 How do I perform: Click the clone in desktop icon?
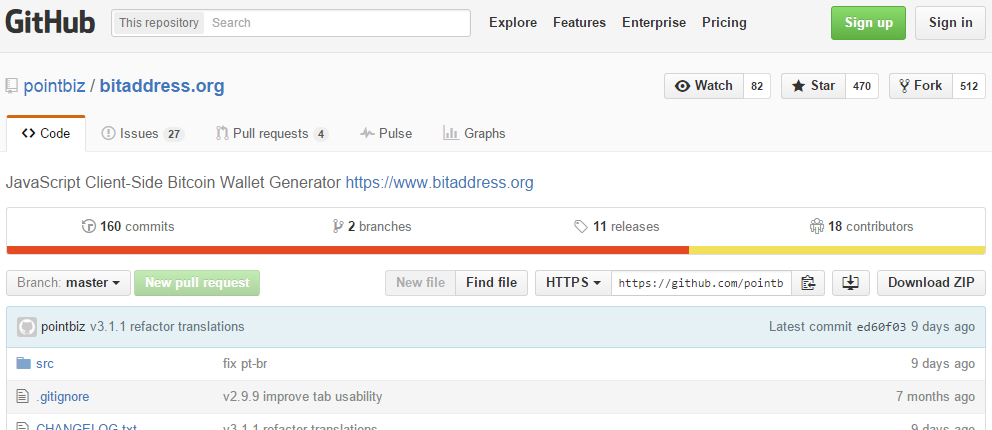[850, 283]
